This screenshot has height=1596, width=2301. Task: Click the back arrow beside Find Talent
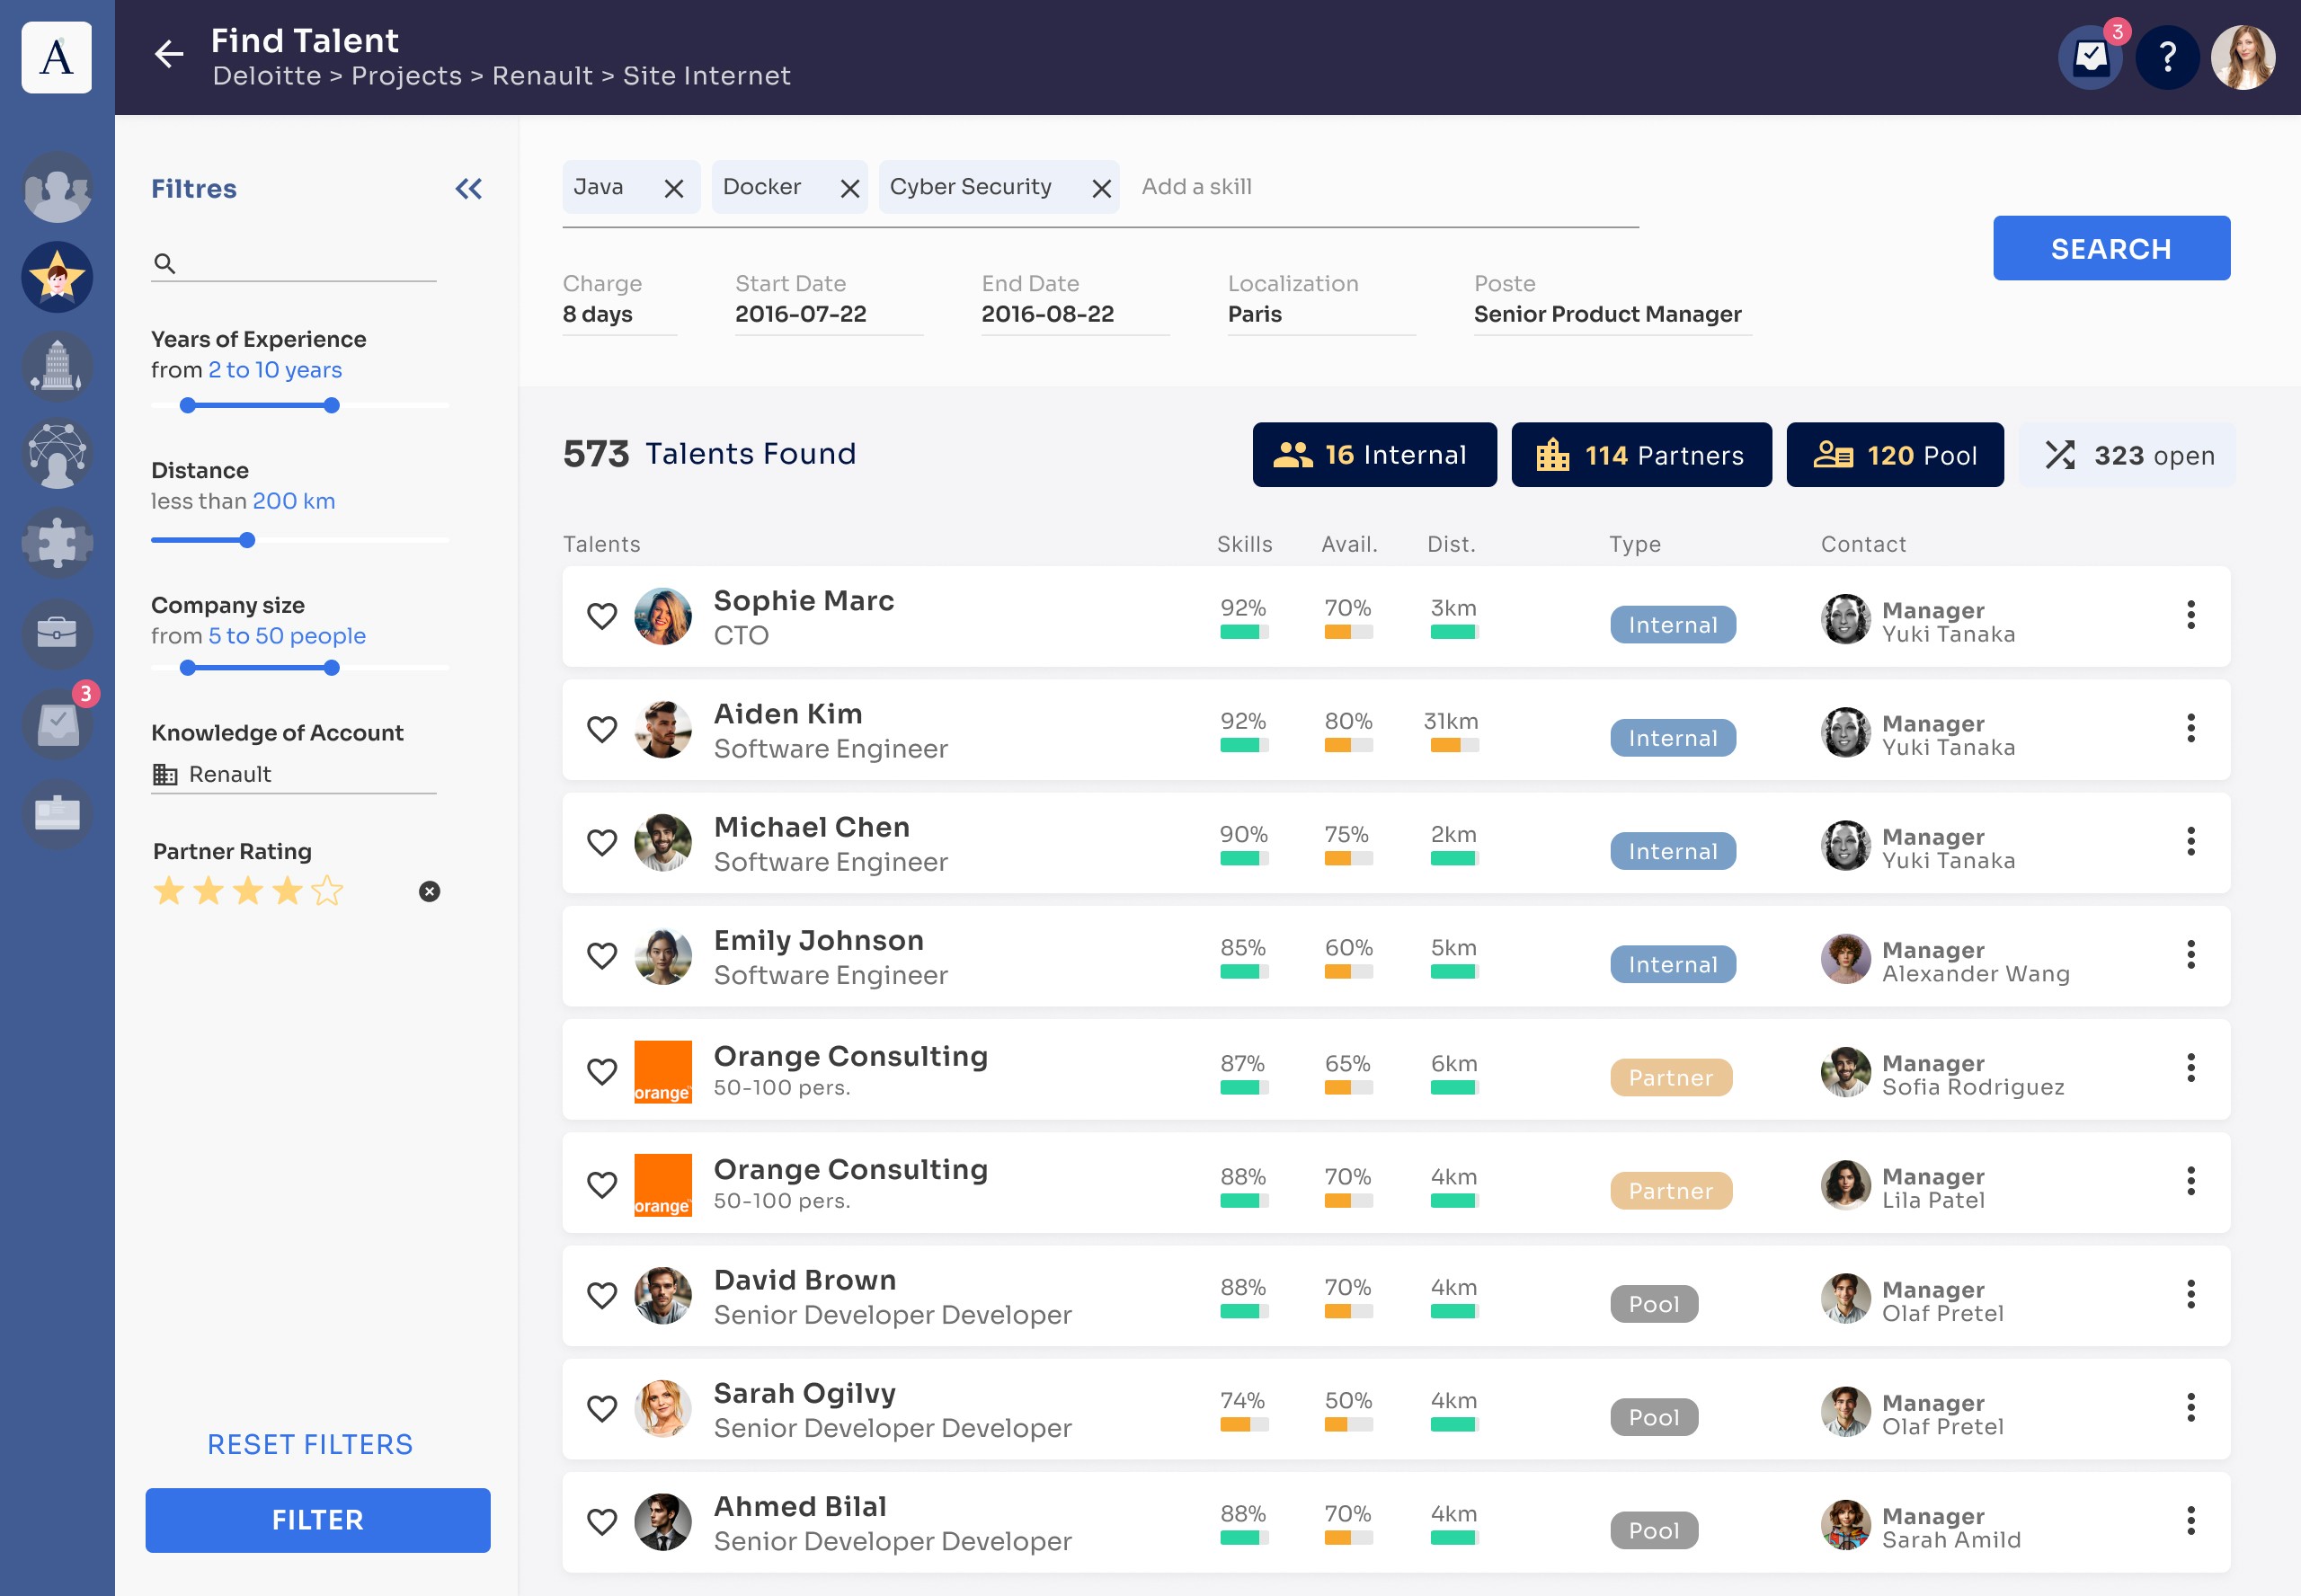(x=169, y=54)
